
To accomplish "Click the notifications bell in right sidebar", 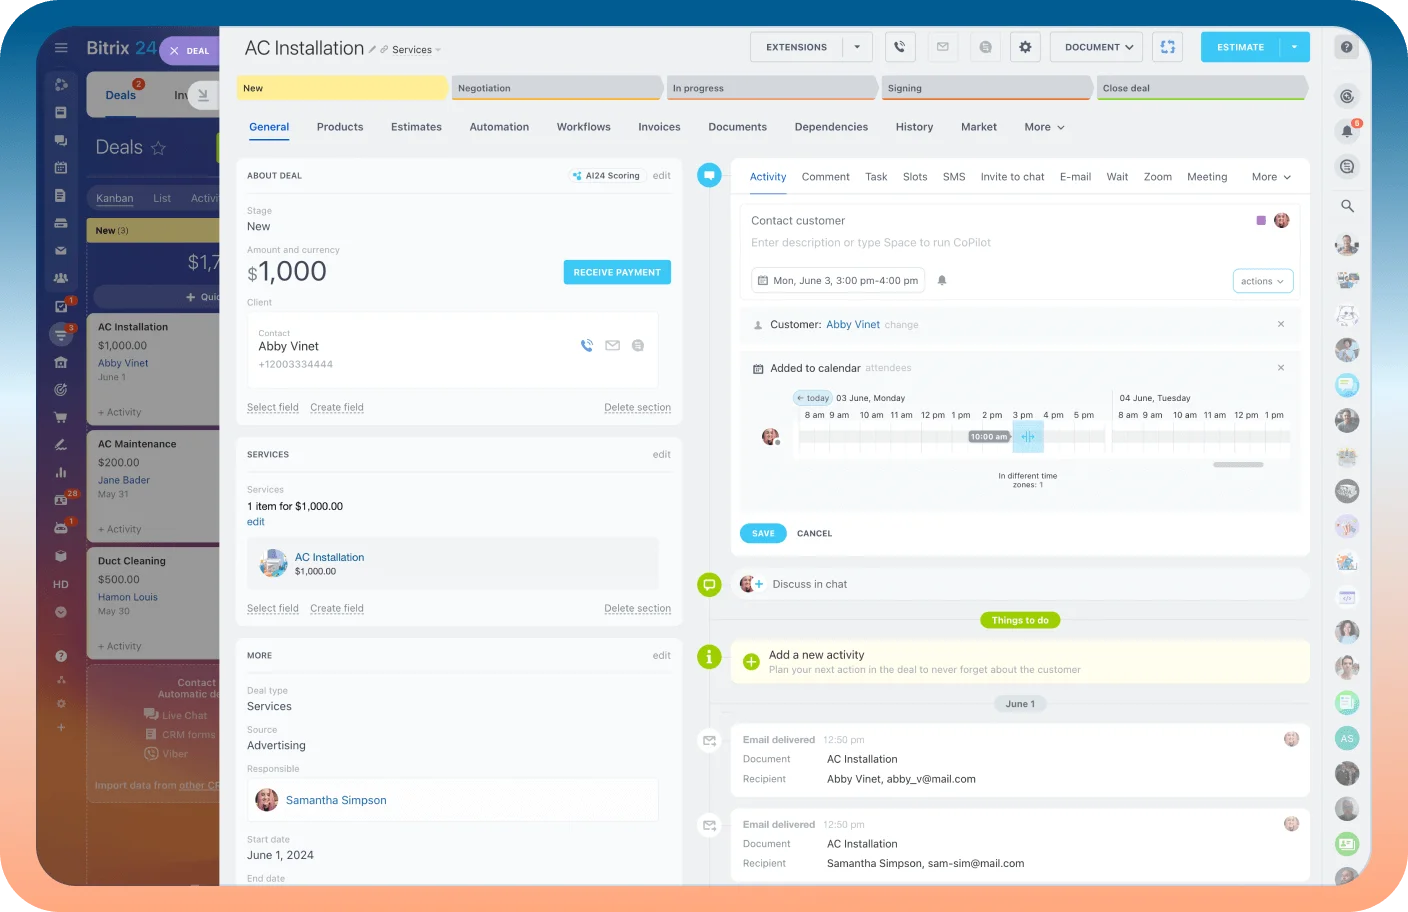I will coord(1347,131).
